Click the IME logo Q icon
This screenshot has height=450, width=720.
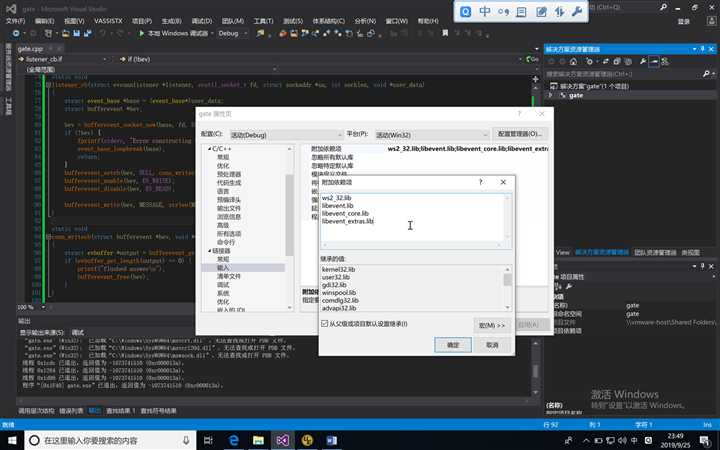click(x=465, y=11)
